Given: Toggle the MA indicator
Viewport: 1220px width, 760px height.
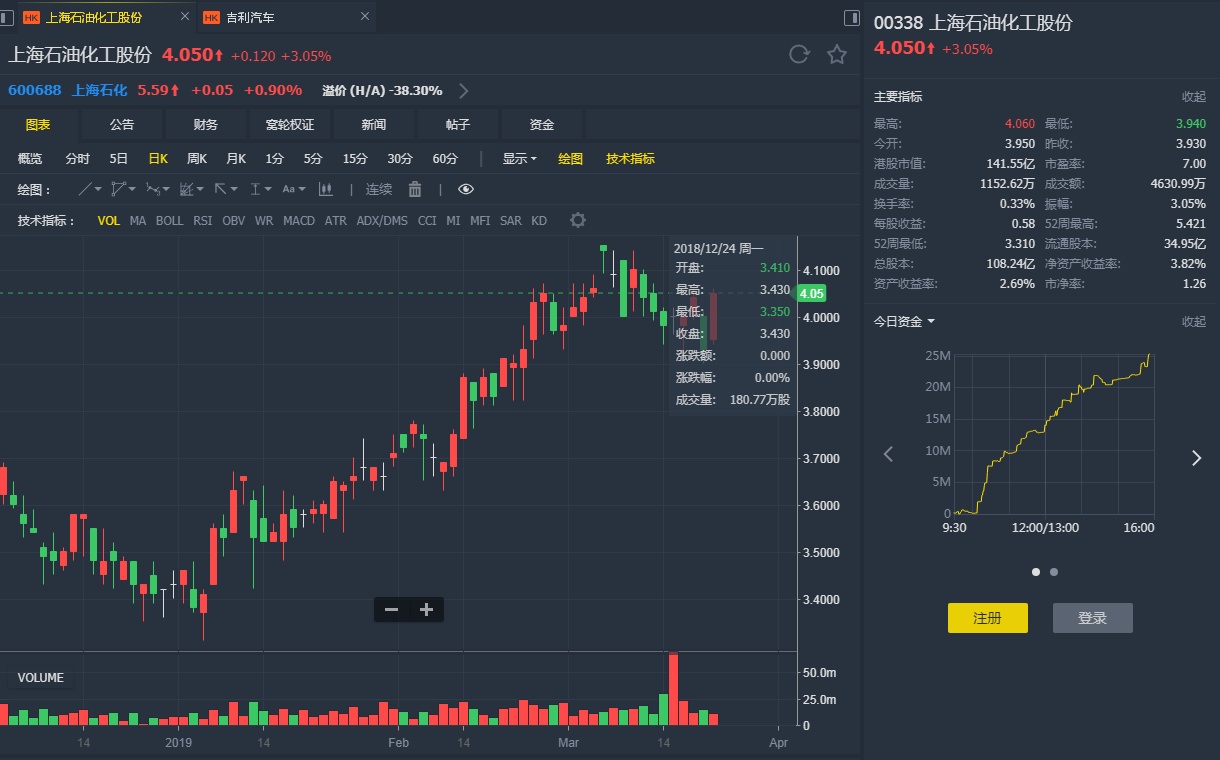Looking at the screenshot, I should tap(138, 221).
